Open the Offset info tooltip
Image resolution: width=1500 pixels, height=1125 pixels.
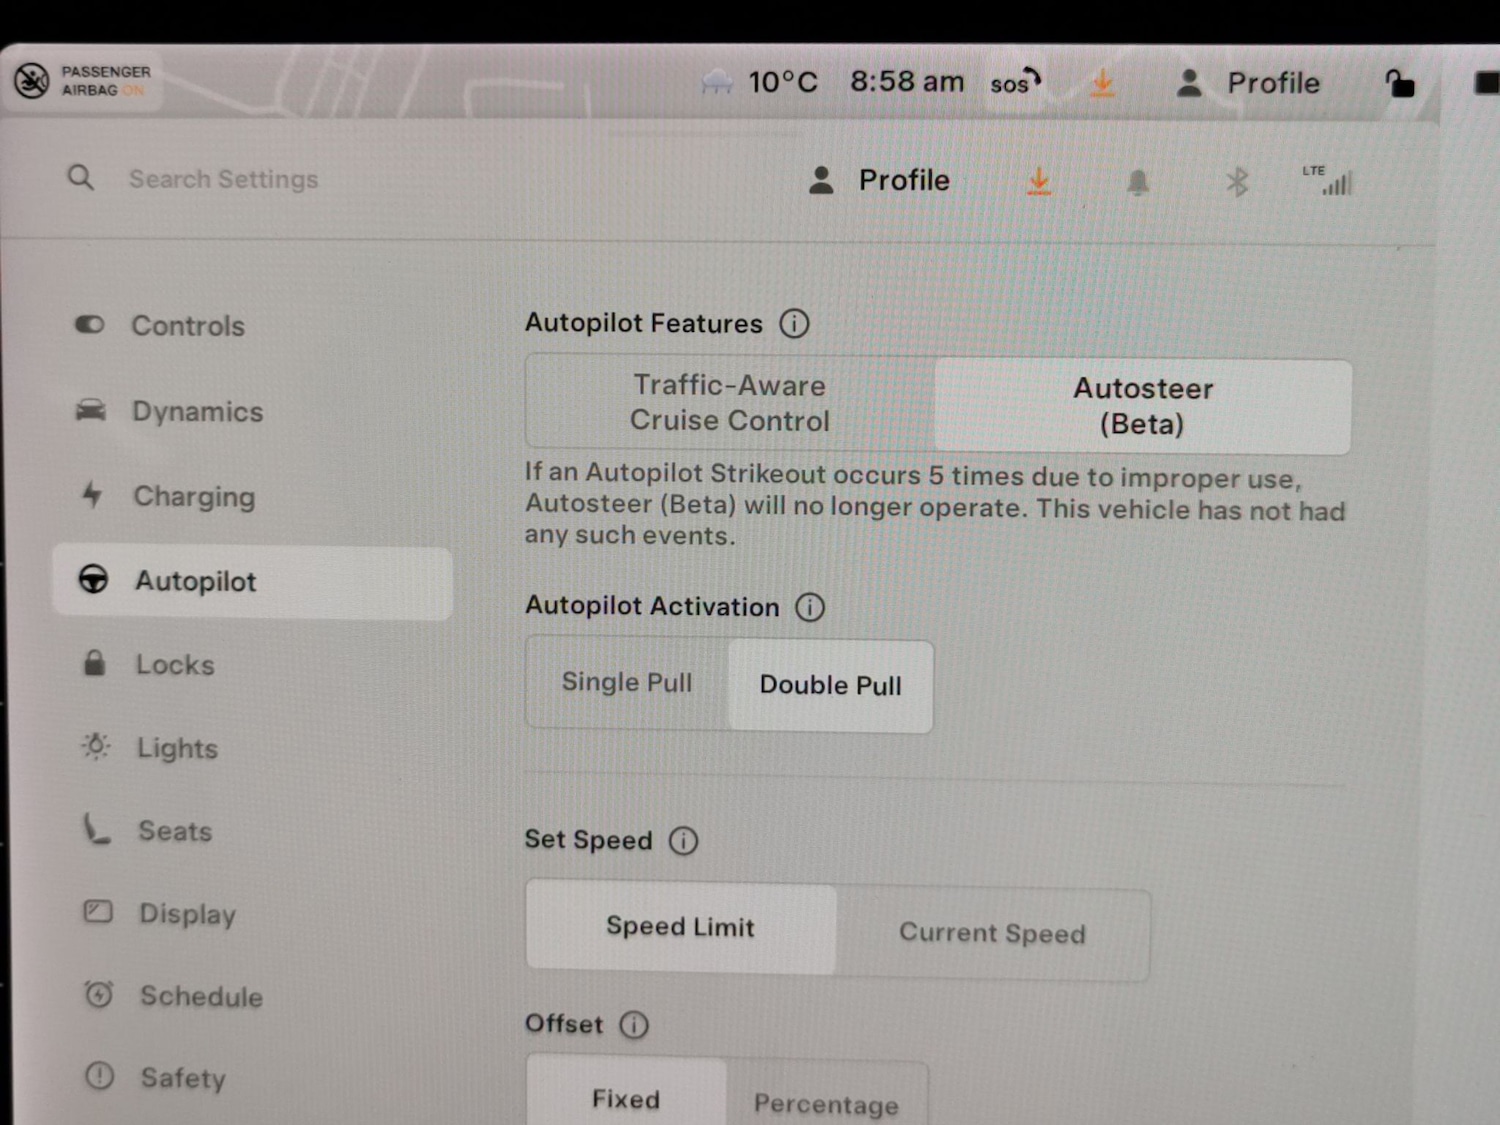(634, 1024)
